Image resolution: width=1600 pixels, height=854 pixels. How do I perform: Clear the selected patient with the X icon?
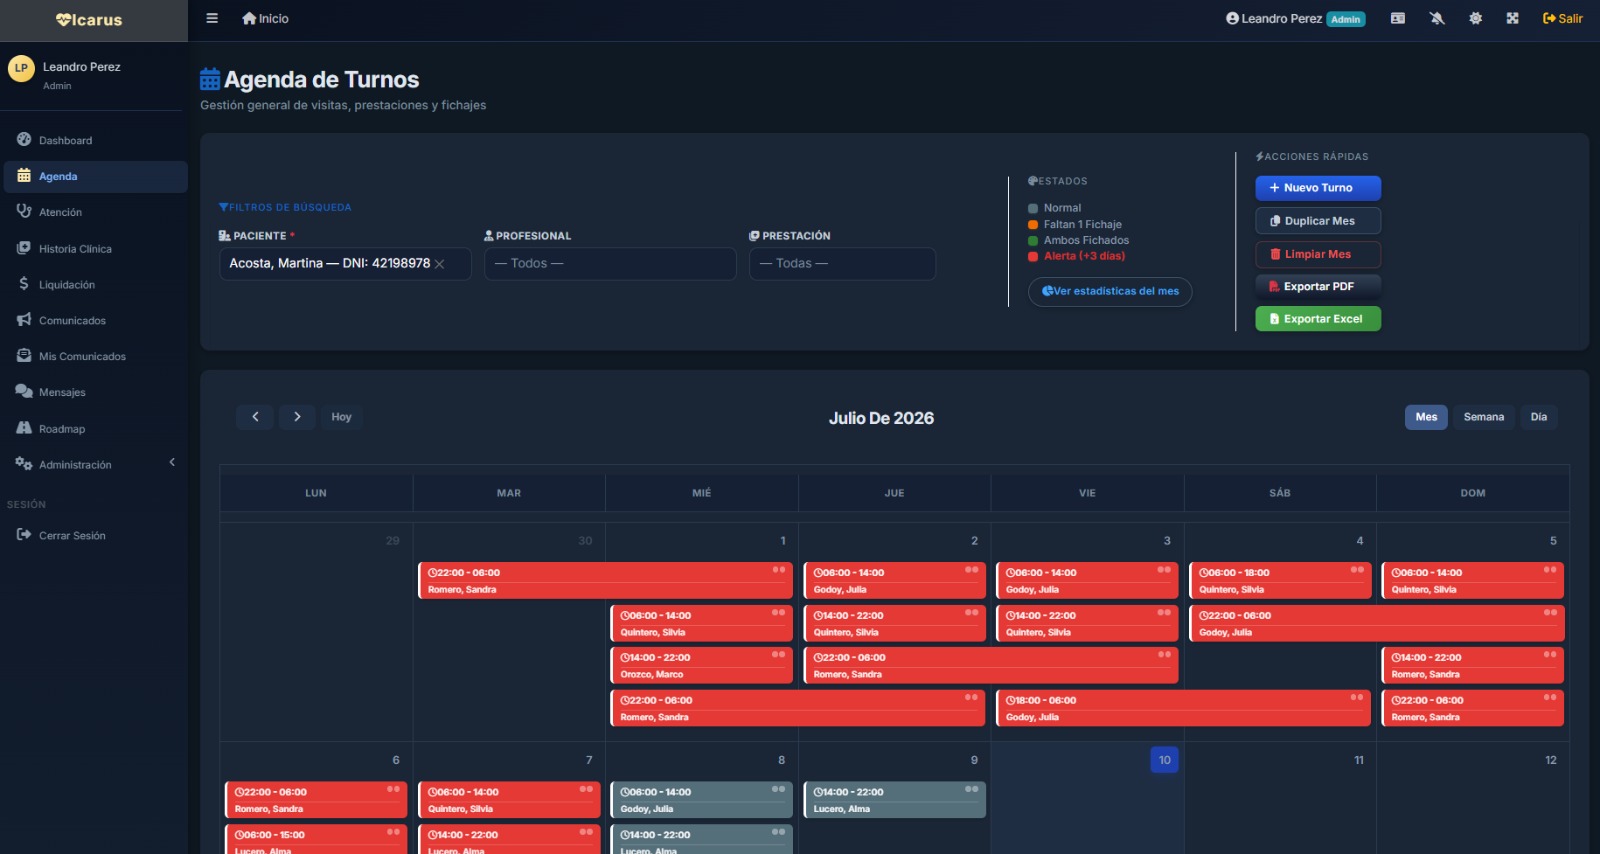(439, 264)
